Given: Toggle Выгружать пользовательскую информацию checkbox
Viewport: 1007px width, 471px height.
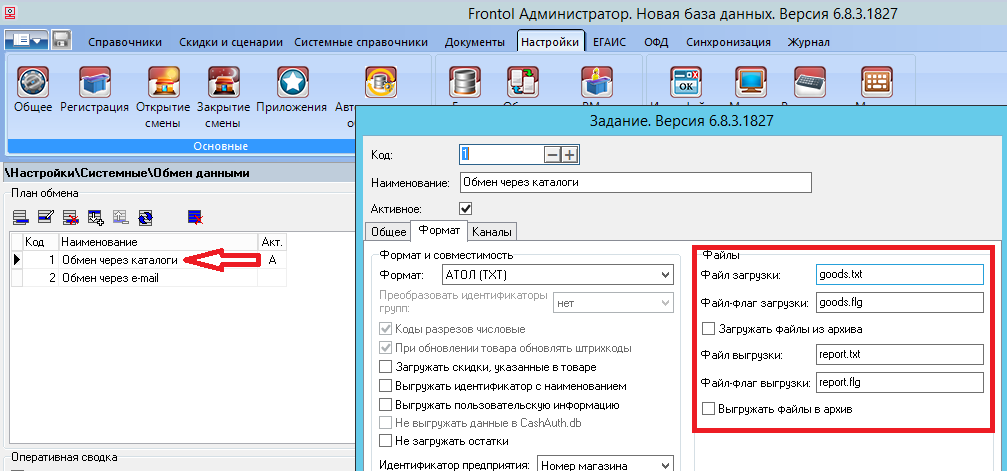Looking at the screenshot, I should click(x=385, y=405).
